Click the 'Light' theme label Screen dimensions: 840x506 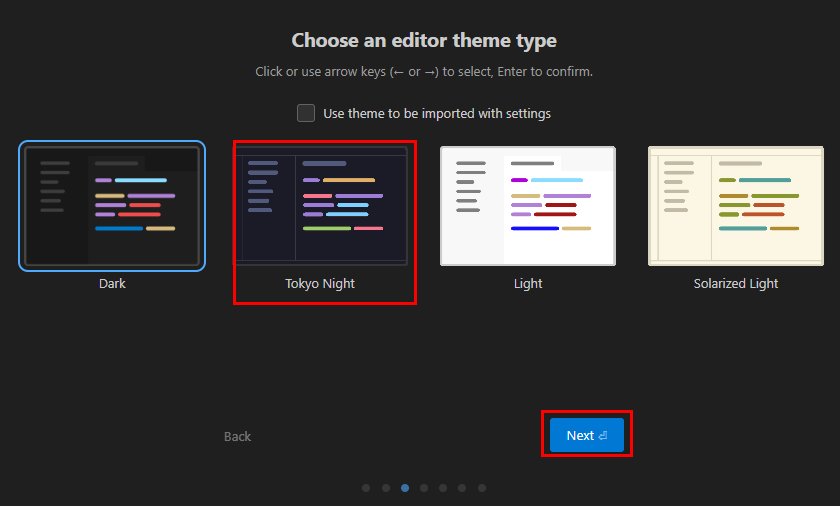528,283
